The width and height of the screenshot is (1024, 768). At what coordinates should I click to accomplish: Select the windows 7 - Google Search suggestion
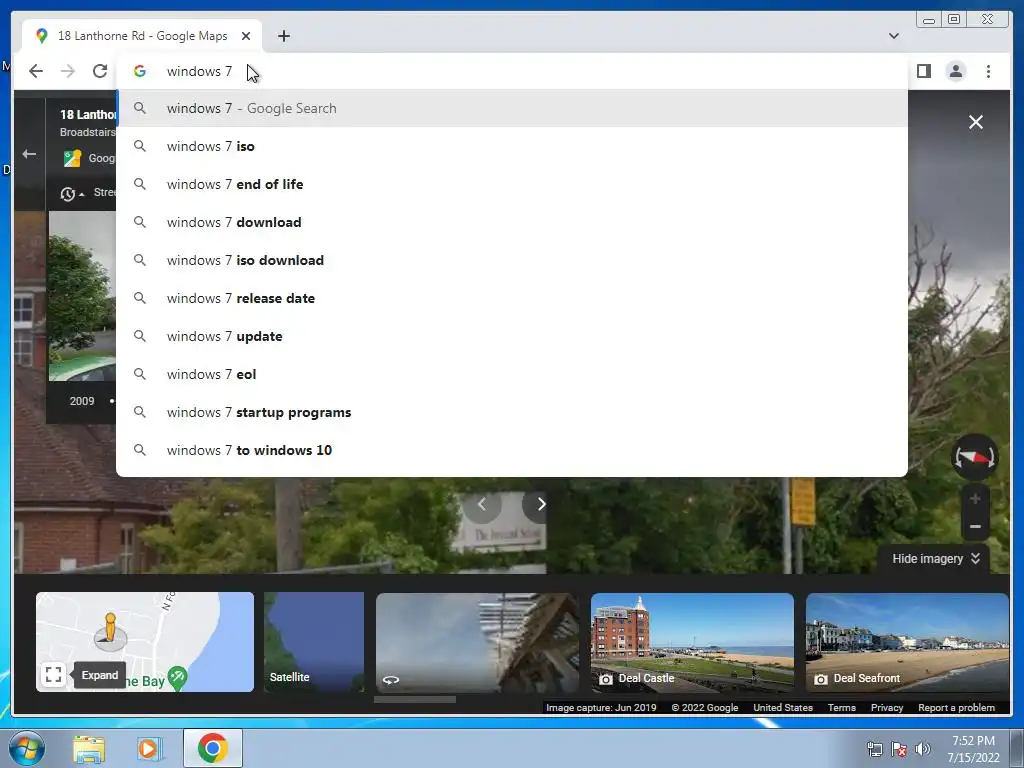tap(512, 108)
